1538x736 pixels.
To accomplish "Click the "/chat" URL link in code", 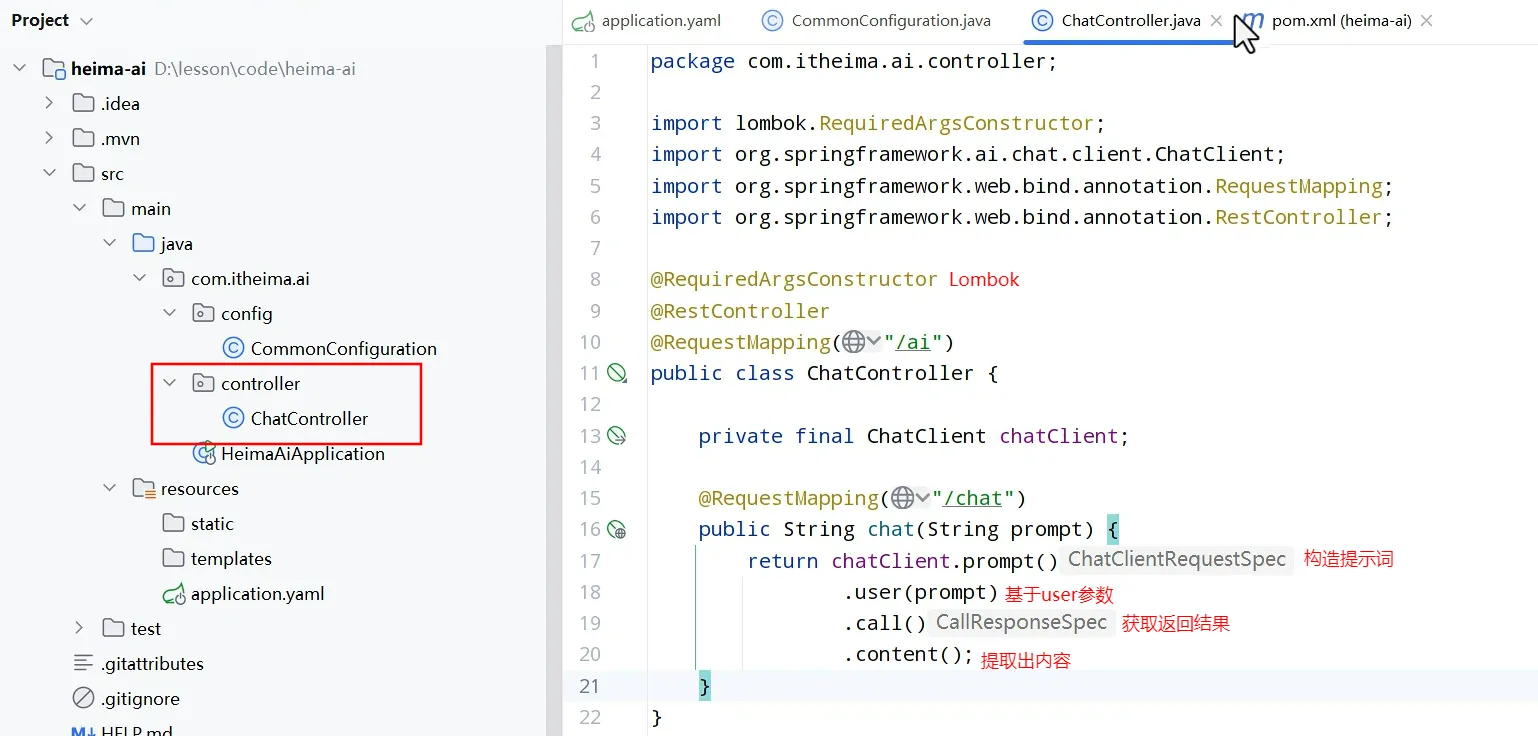I will 973,498.
